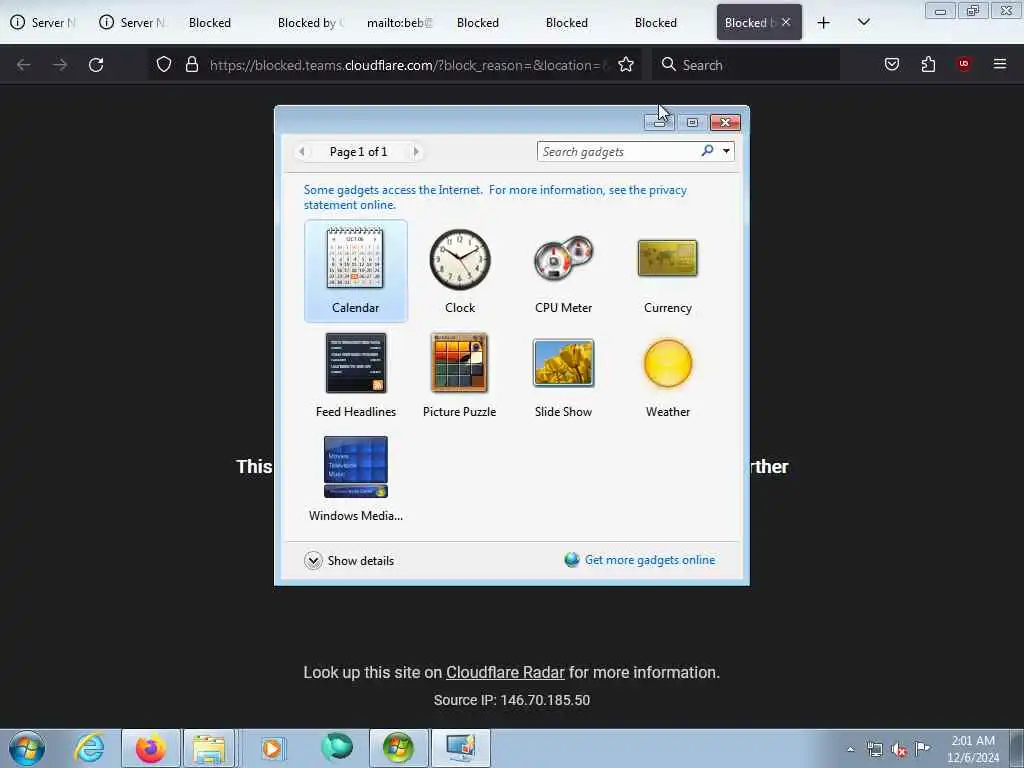Screen dimensions: 1024x768
Task: Select the Clock gadget
Action: (x=460, y=270)
